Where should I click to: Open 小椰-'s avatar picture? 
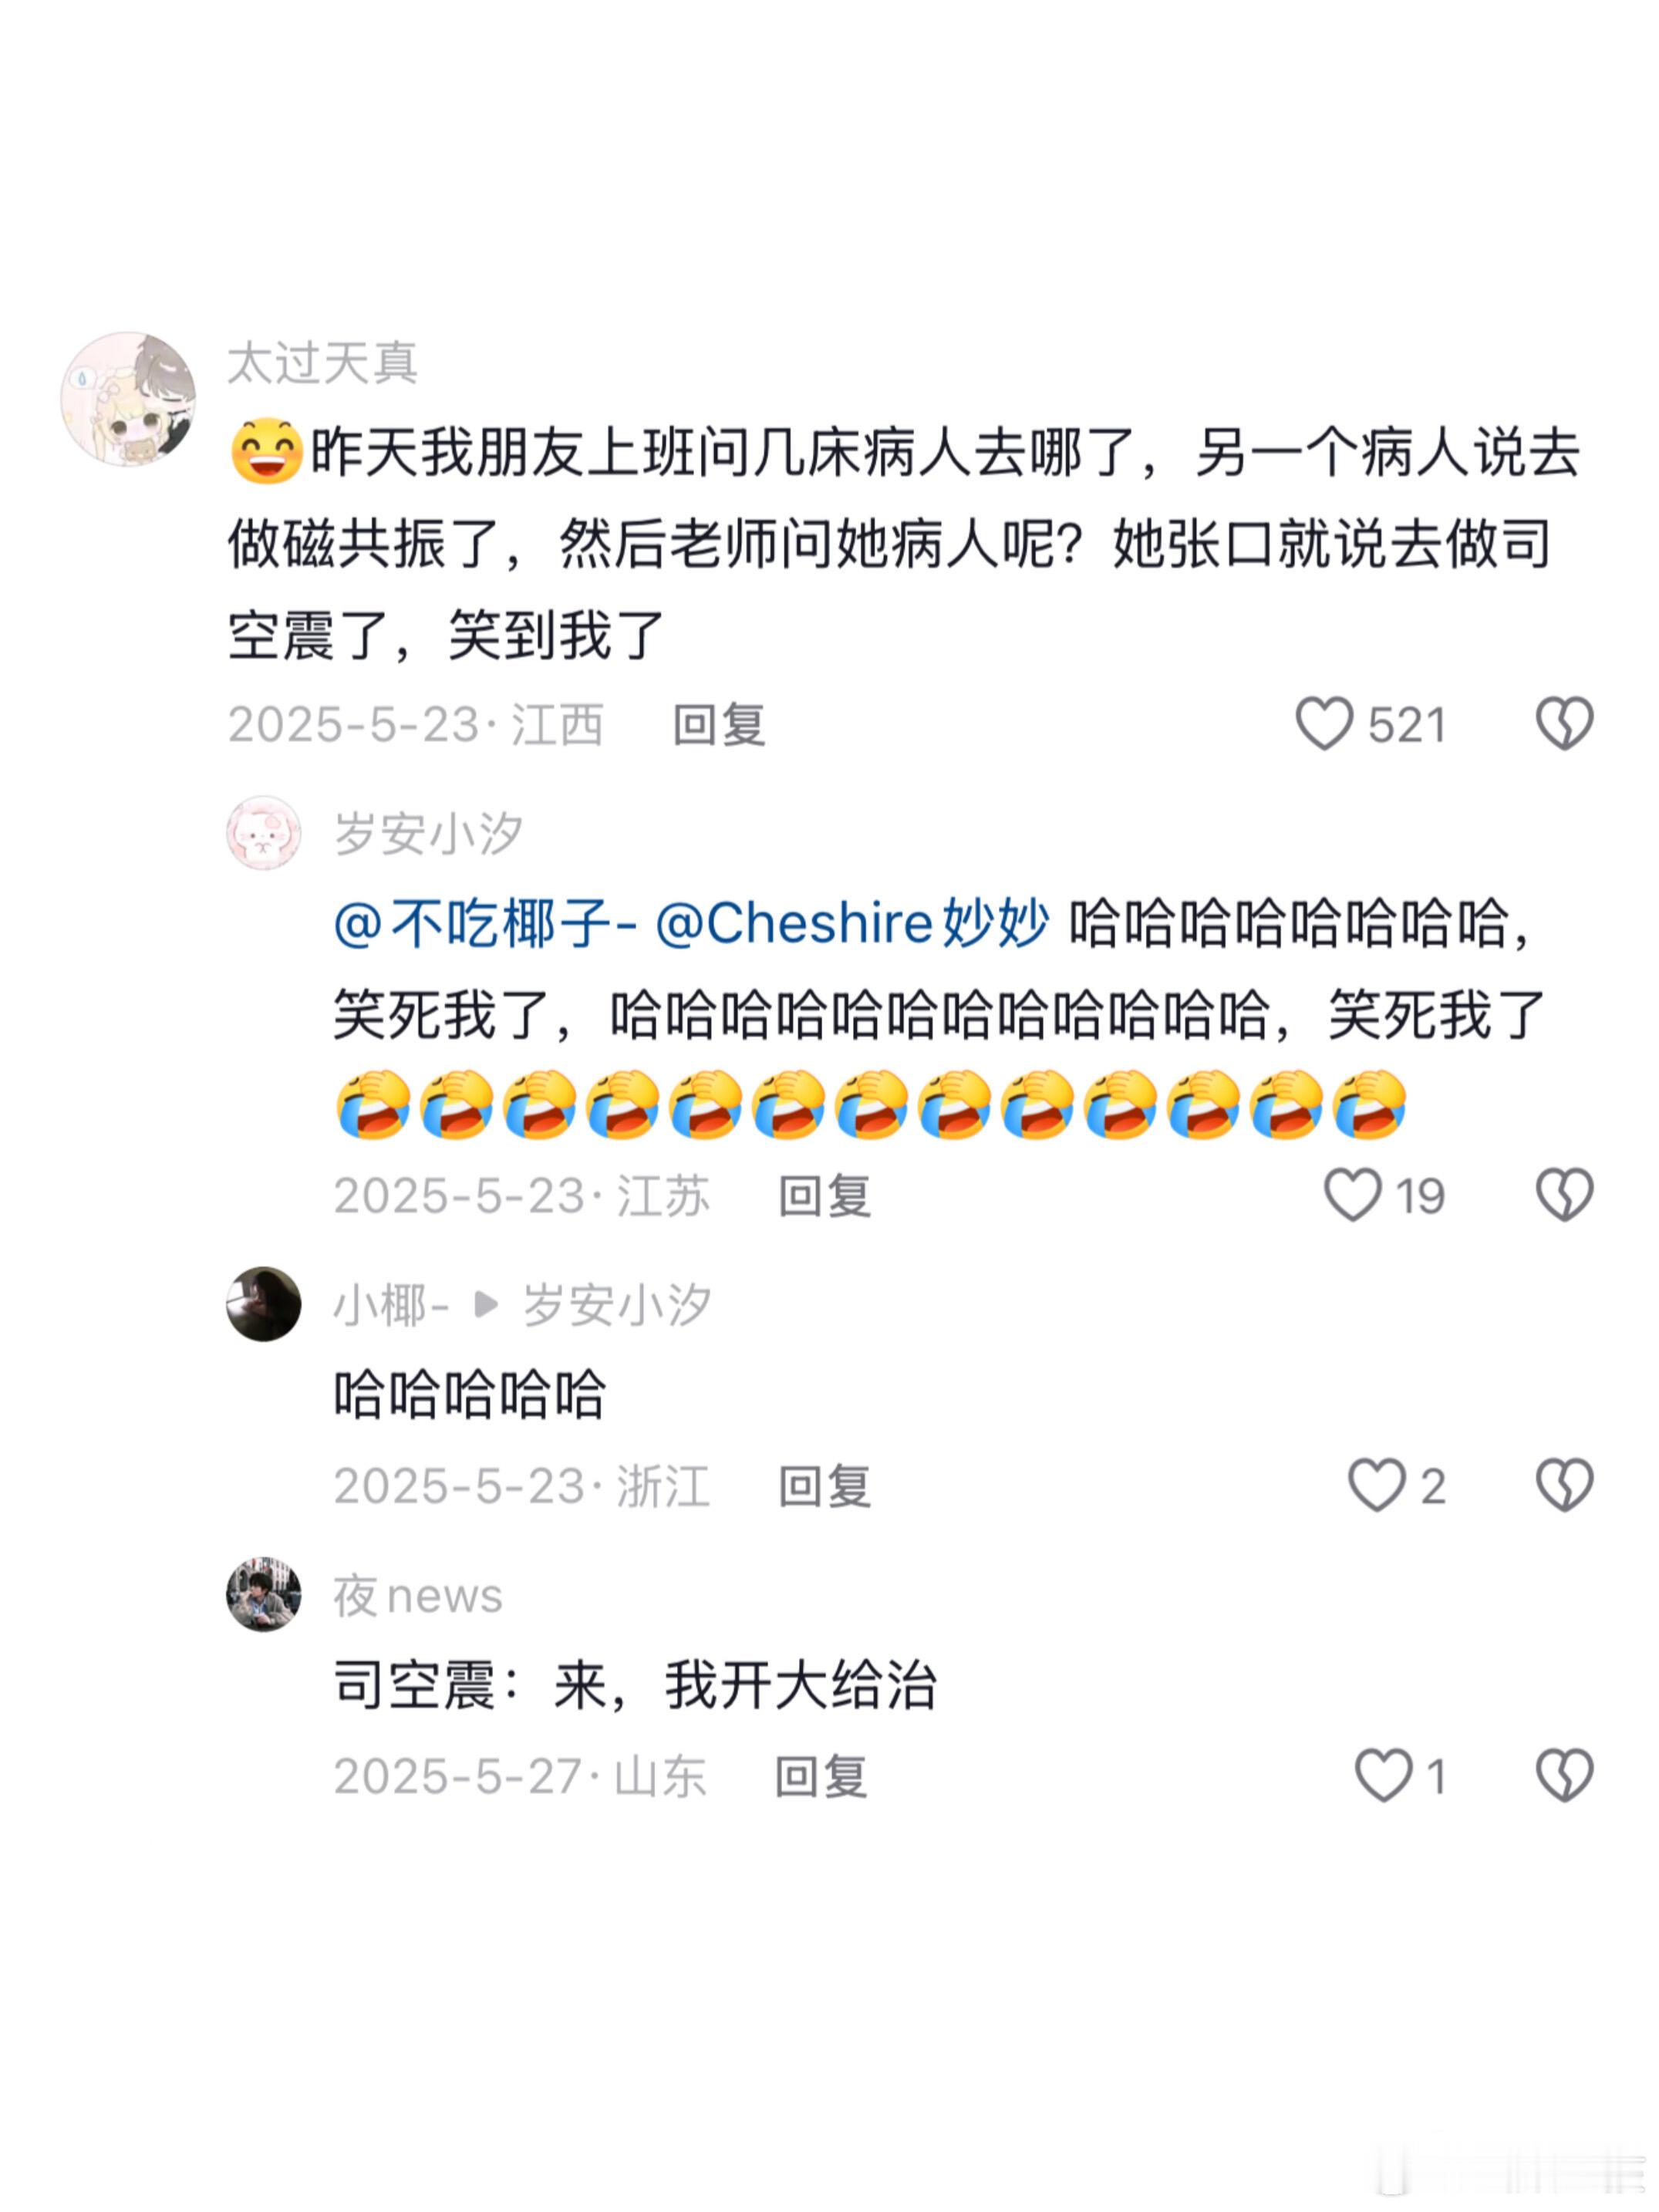(264, 1304)
